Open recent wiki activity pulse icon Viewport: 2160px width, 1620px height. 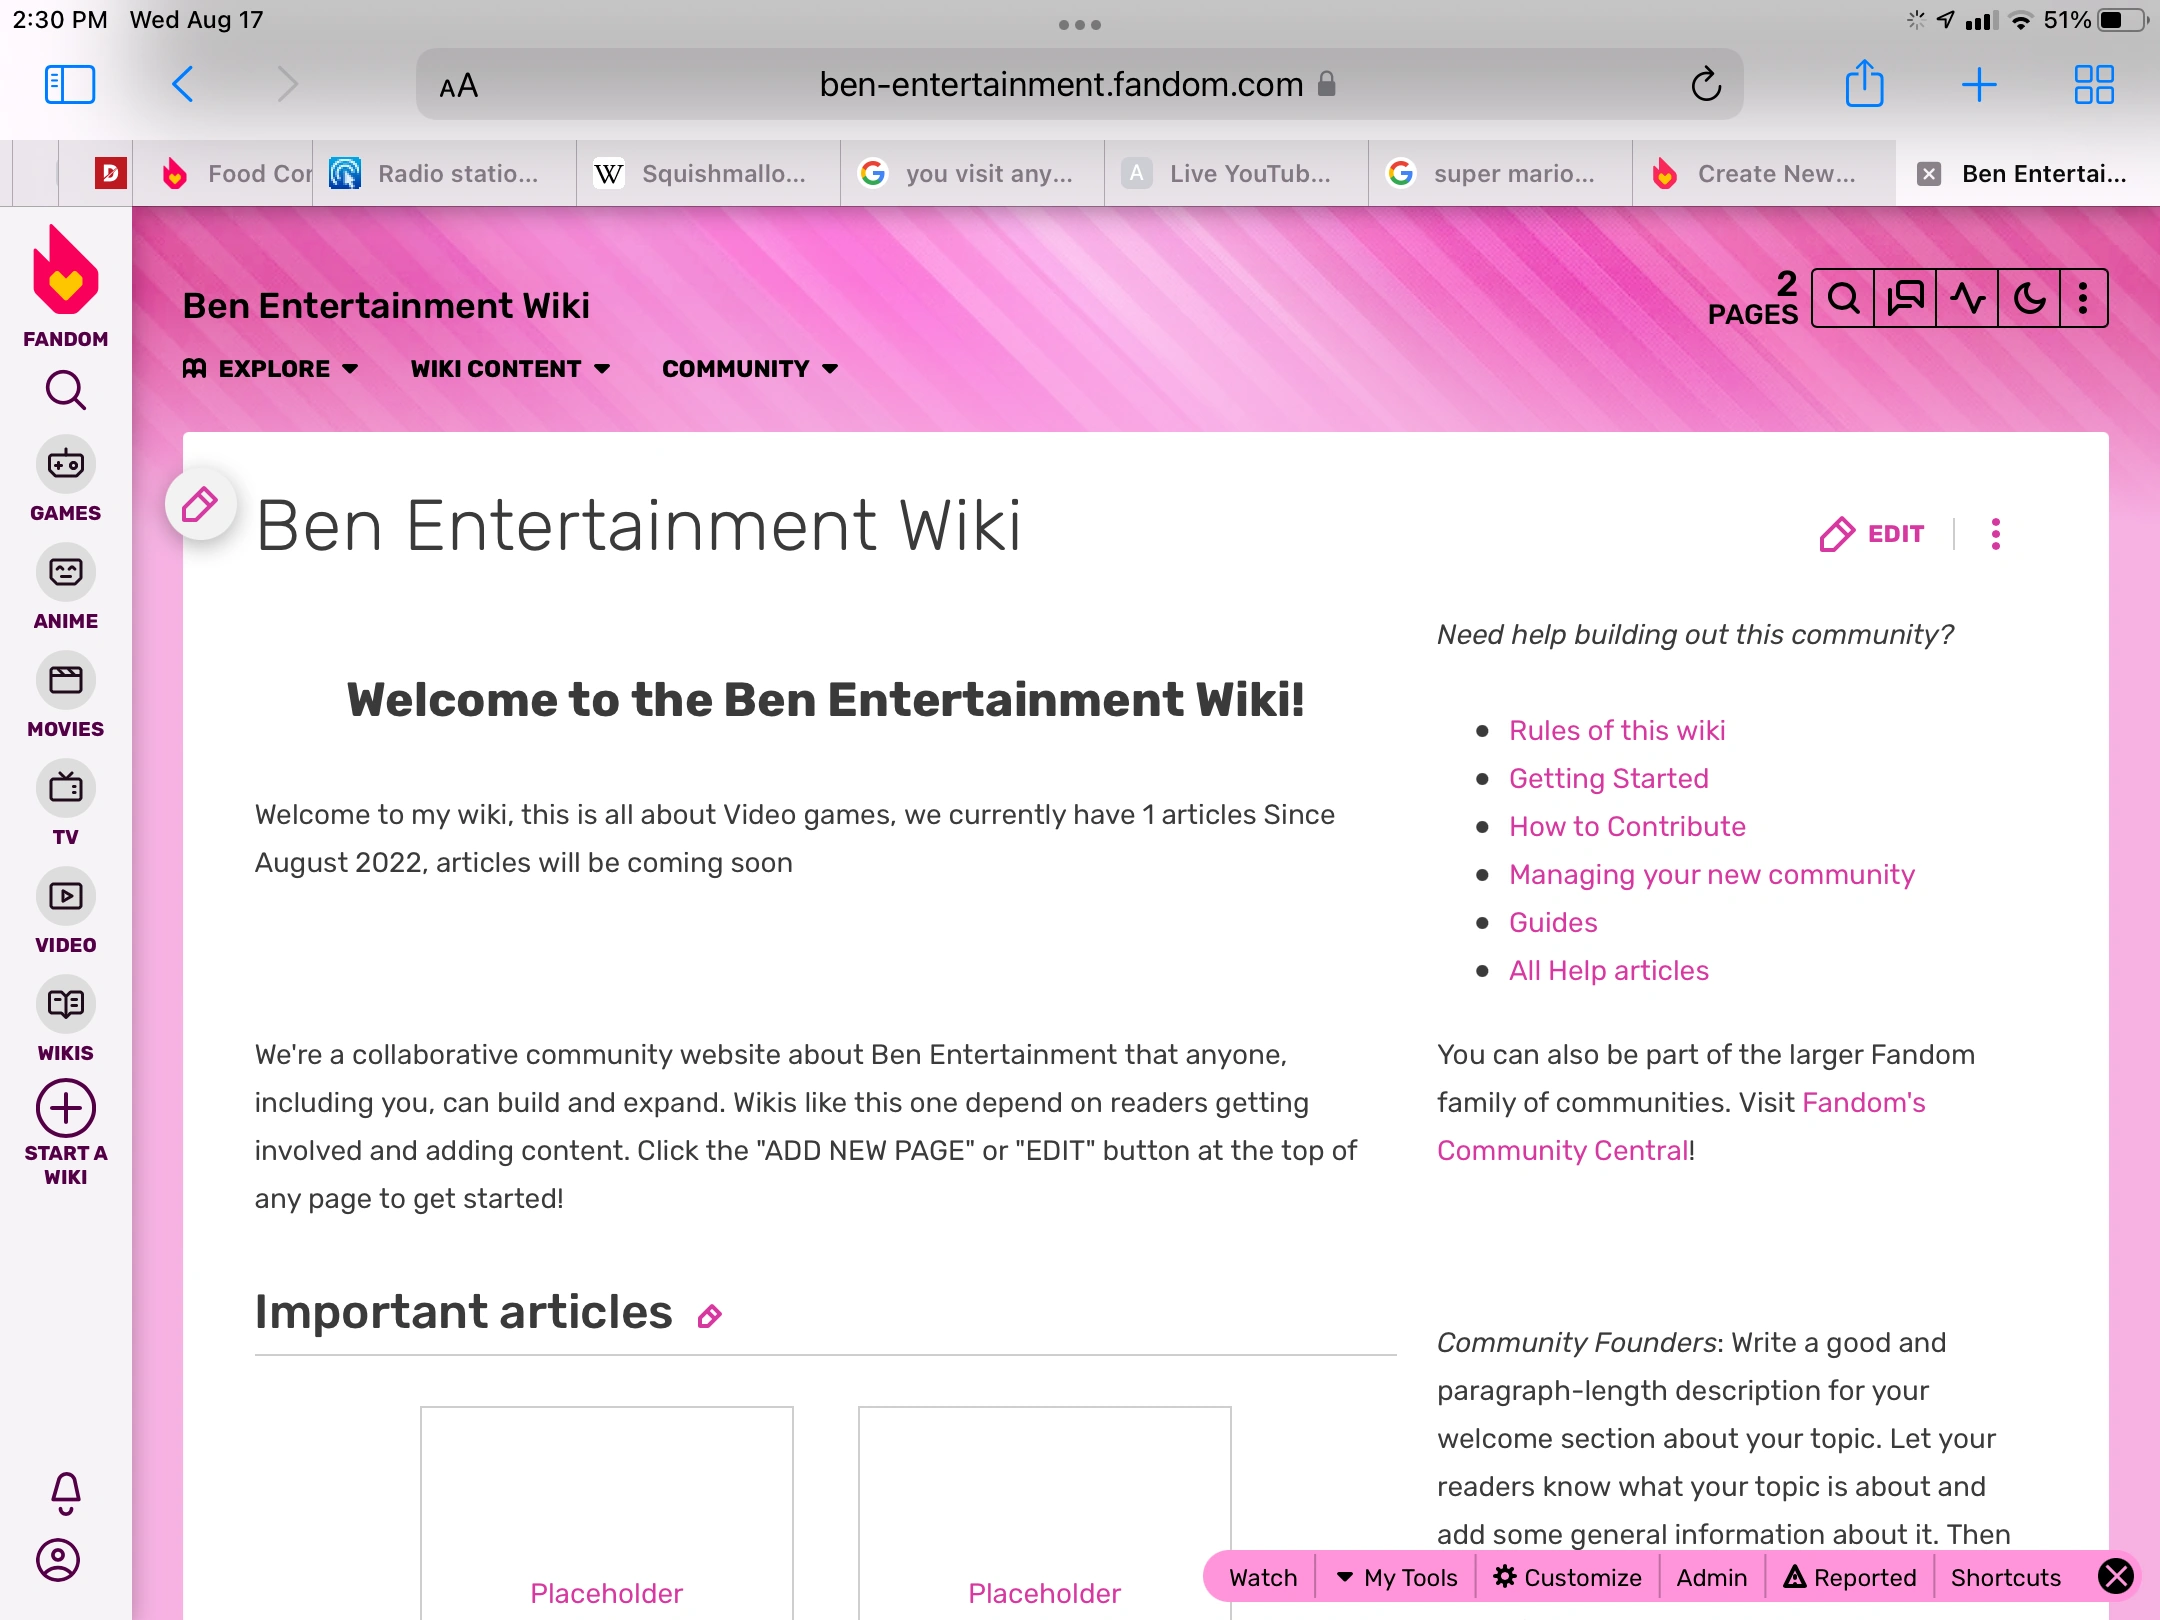coord(1967,299)
